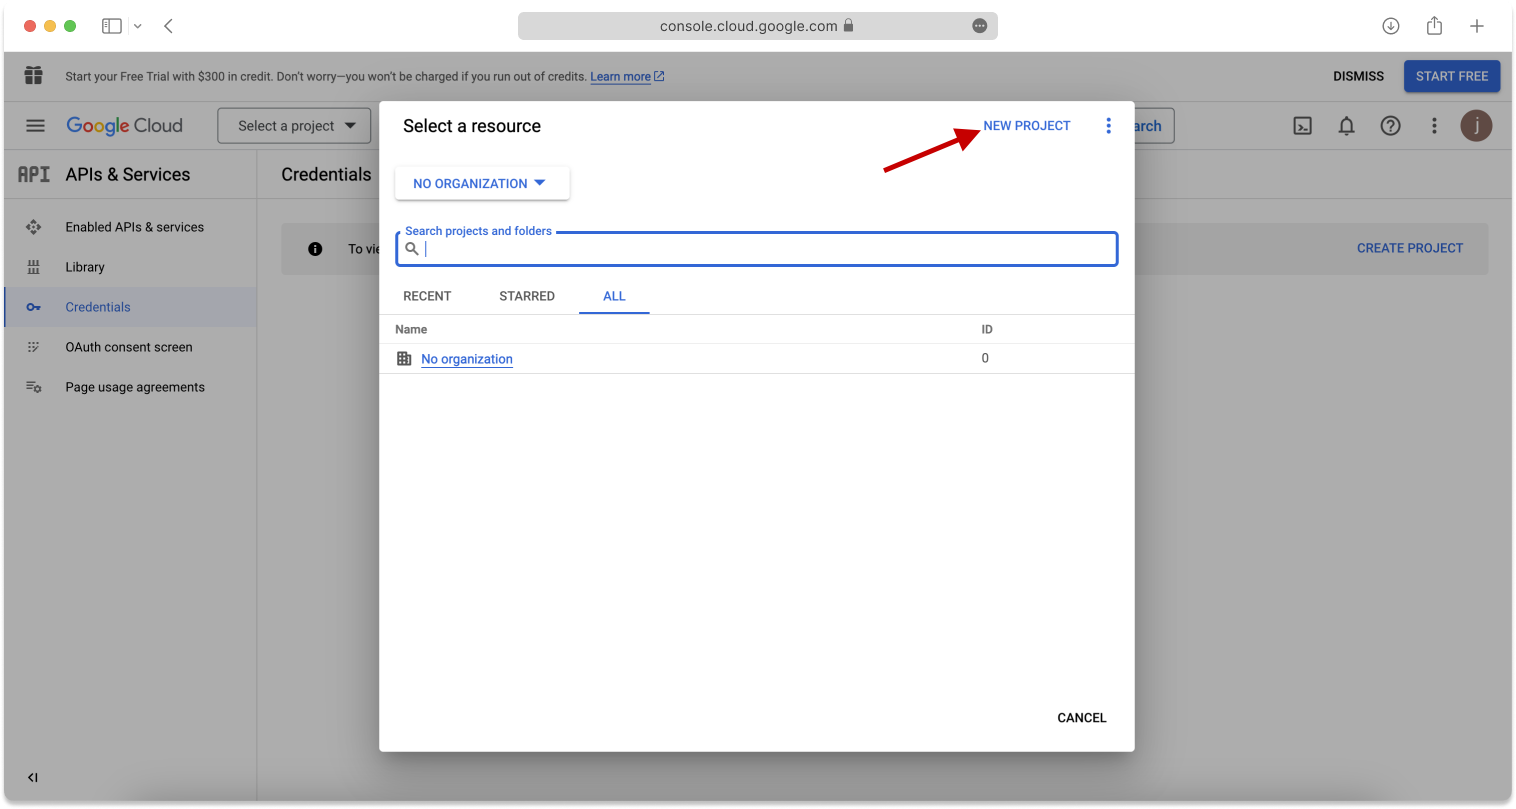Click the START FREE button
This screenshot has height=809, width=1516.
click(1451, 76)
